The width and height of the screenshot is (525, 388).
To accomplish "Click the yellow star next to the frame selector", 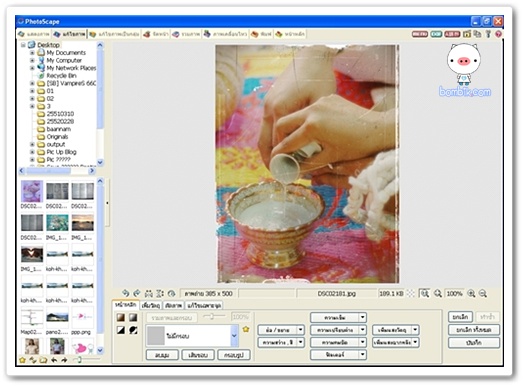I will [x=246, y=329].
